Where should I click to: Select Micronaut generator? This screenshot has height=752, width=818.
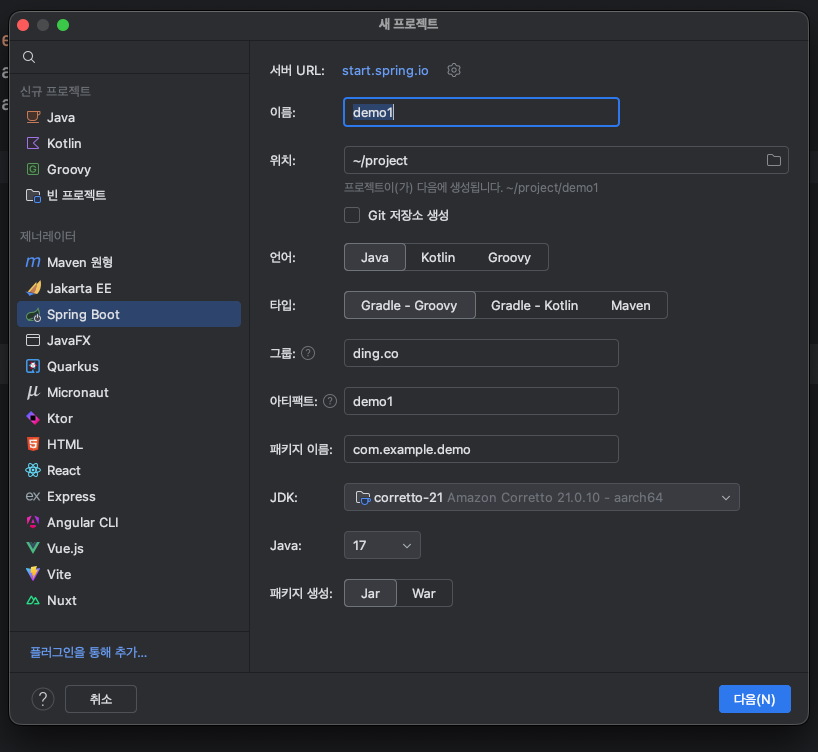pos(129,392)
